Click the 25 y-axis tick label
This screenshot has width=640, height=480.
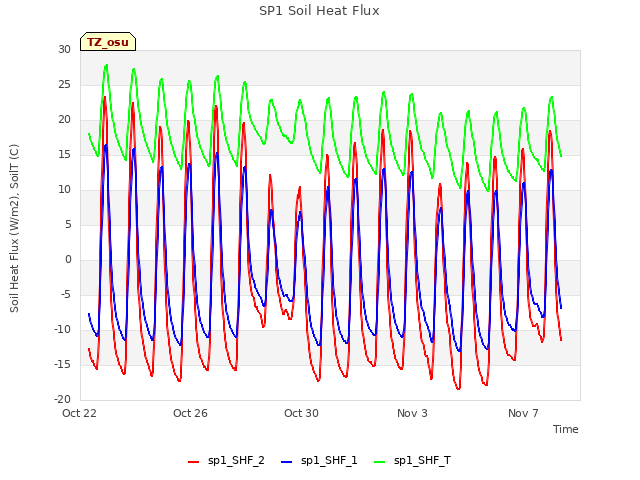coord(64,84)
